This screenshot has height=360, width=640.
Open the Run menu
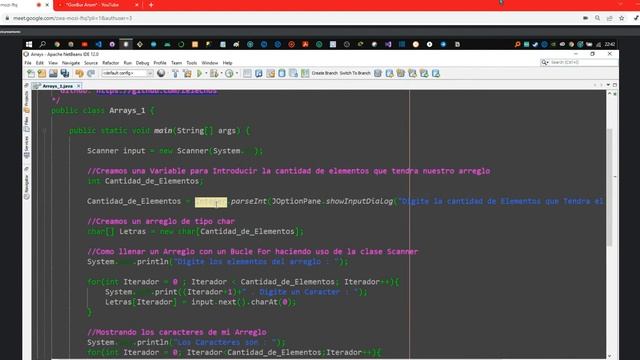coord(127,63)
